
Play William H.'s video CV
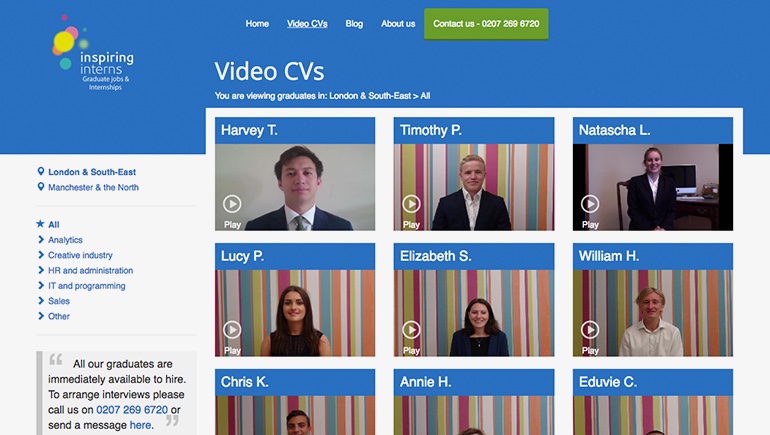[590, 330]
